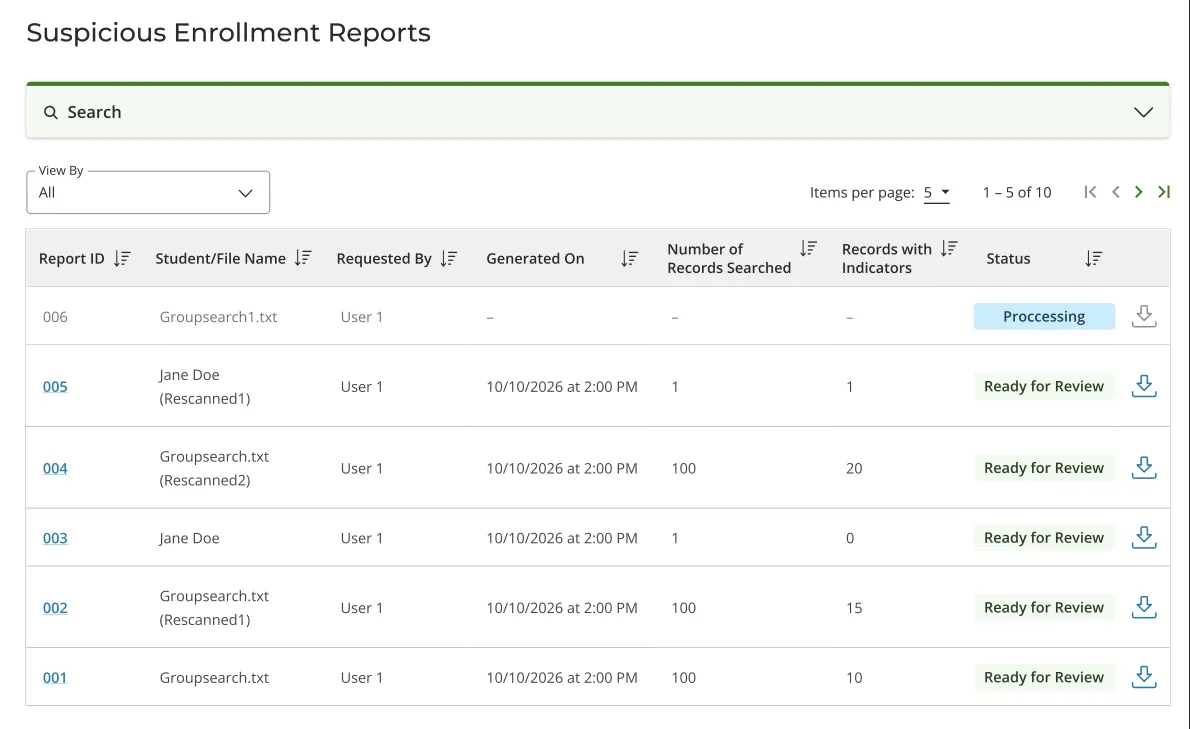This screenshot has height=729, width=1190.
Task: Click the Search label text
Action: tap(94, 112)
